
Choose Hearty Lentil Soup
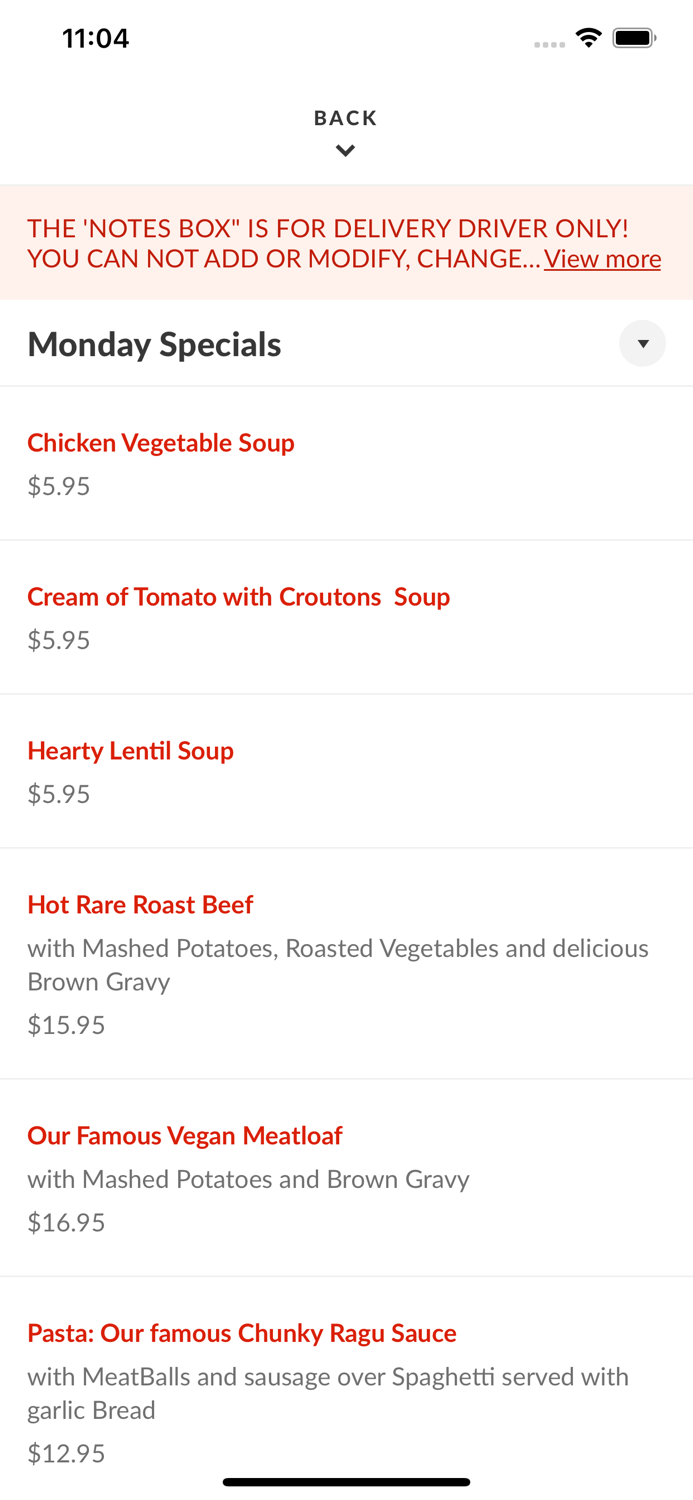(130, 750)
